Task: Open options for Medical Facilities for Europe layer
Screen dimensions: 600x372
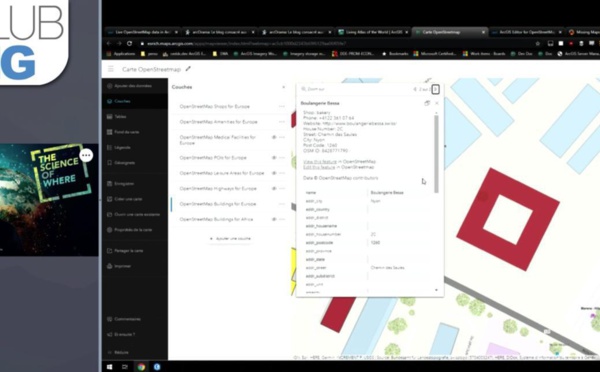Action: 282,137
